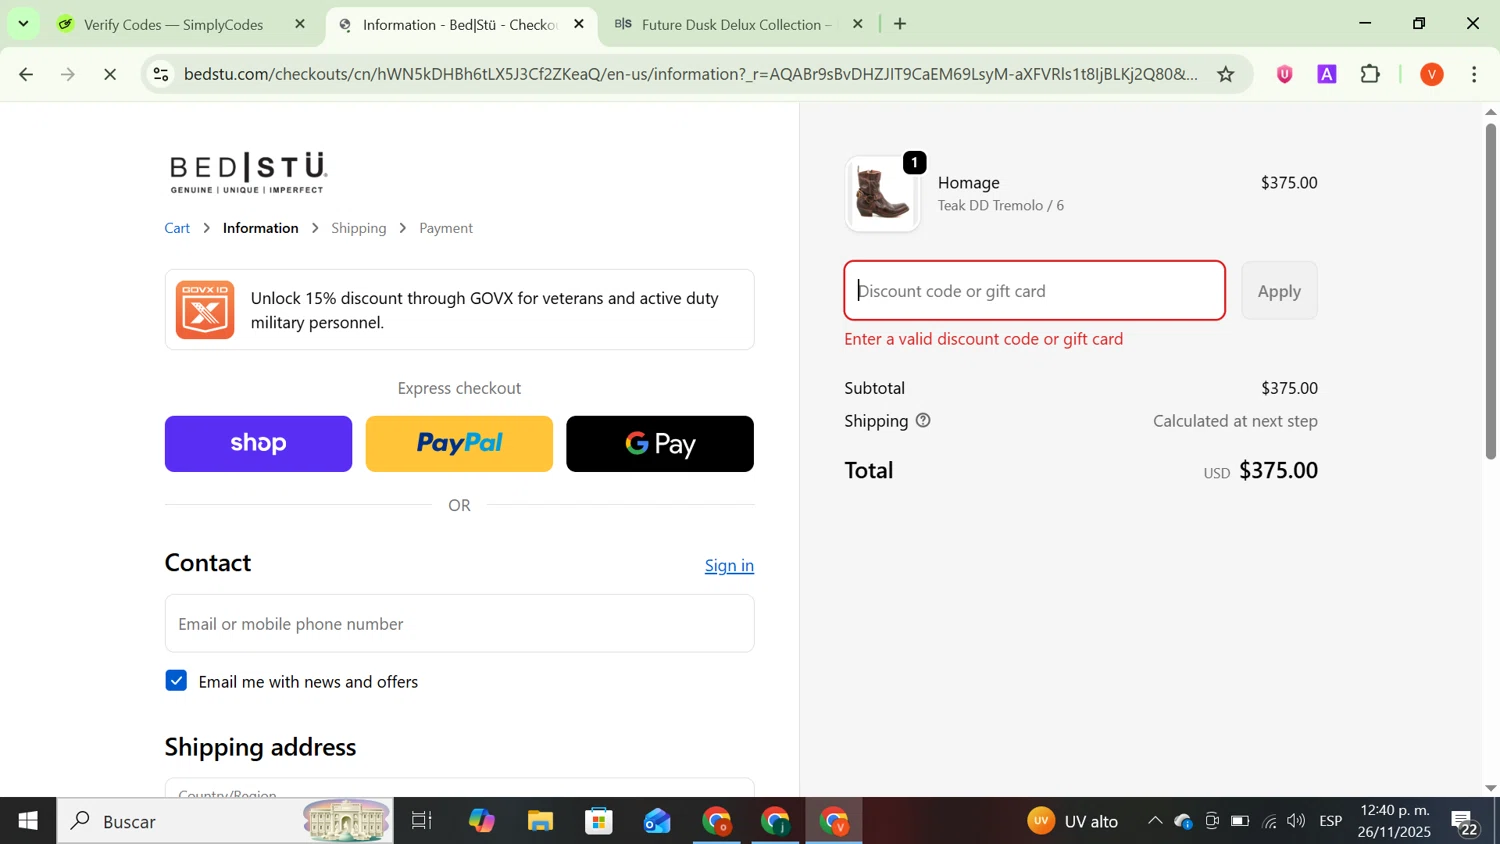1500x844 pixels.
Task: Open the Windows Start menu
Action: [x=28, y=821]
